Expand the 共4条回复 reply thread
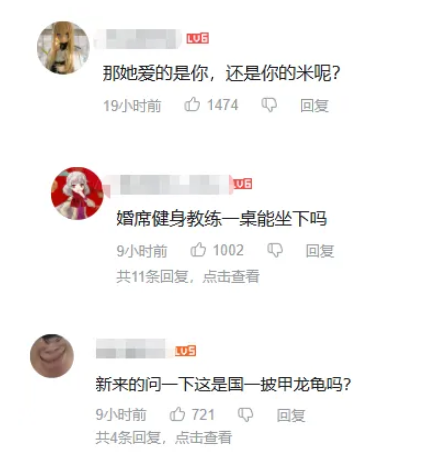Viewport: 432px width, 463px height. 164,437
